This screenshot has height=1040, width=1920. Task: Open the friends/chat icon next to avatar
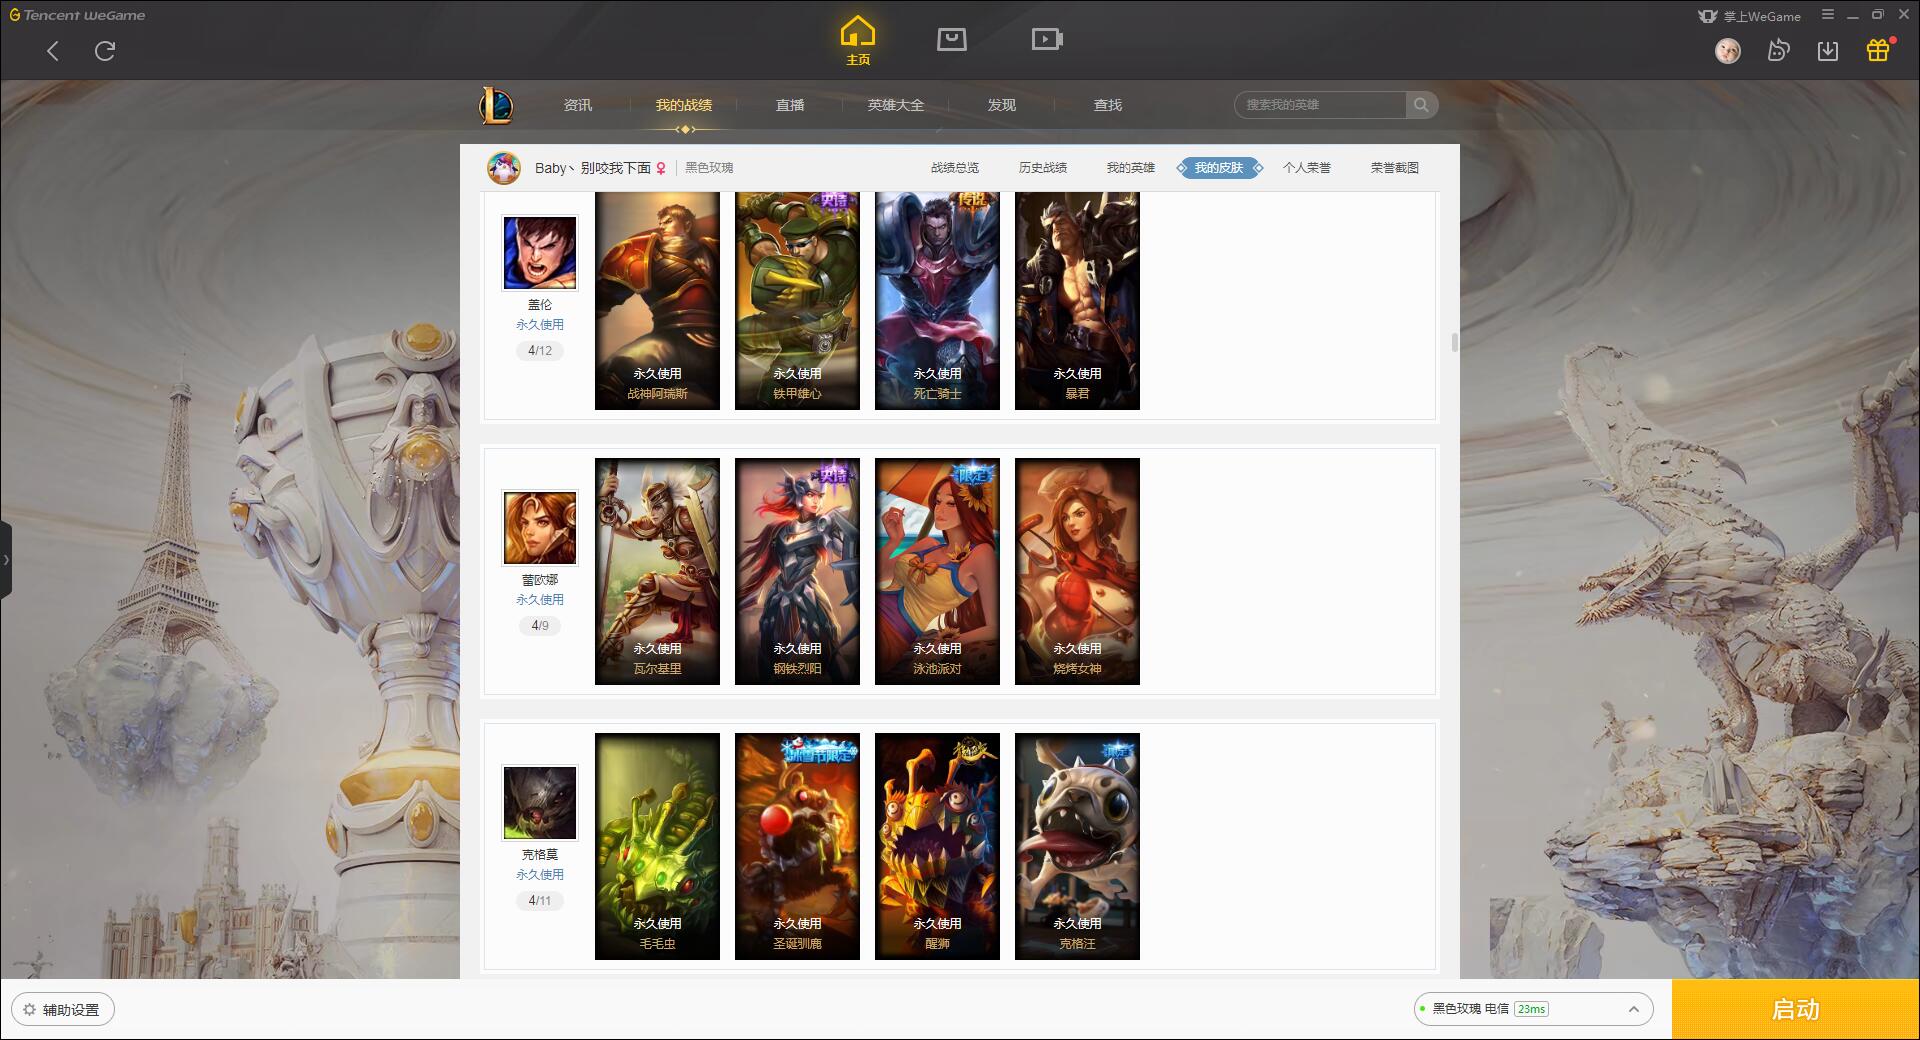click(1778, 50)
